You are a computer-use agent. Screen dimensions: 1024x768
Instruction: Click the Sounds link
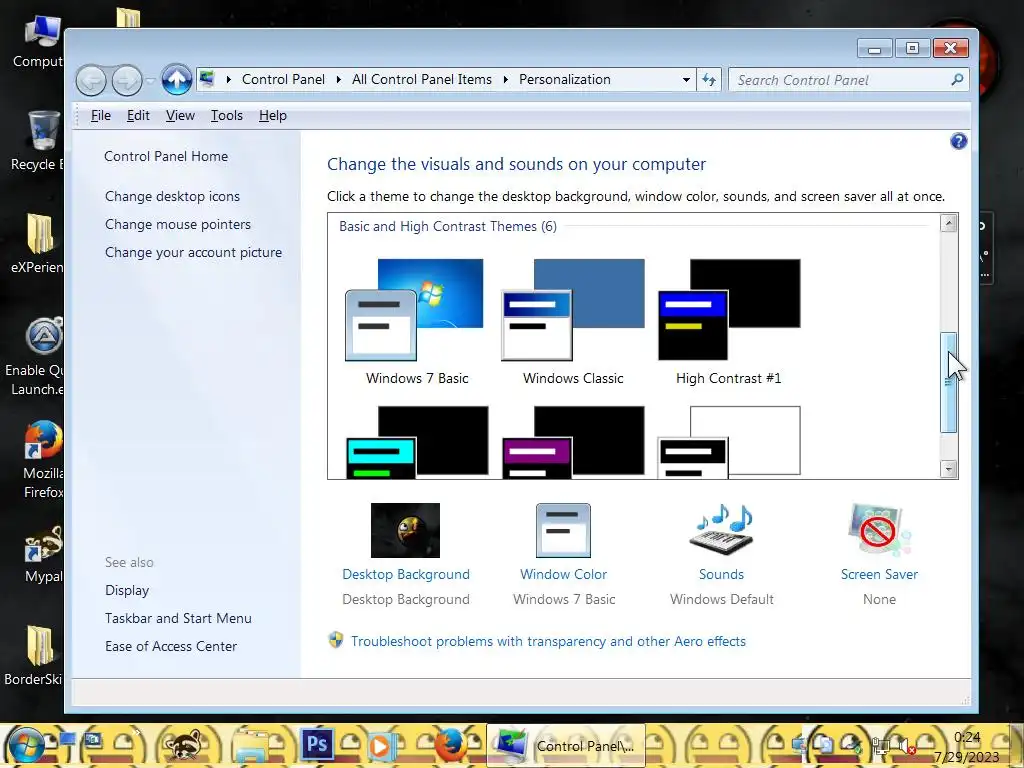[x=721, y=574]
